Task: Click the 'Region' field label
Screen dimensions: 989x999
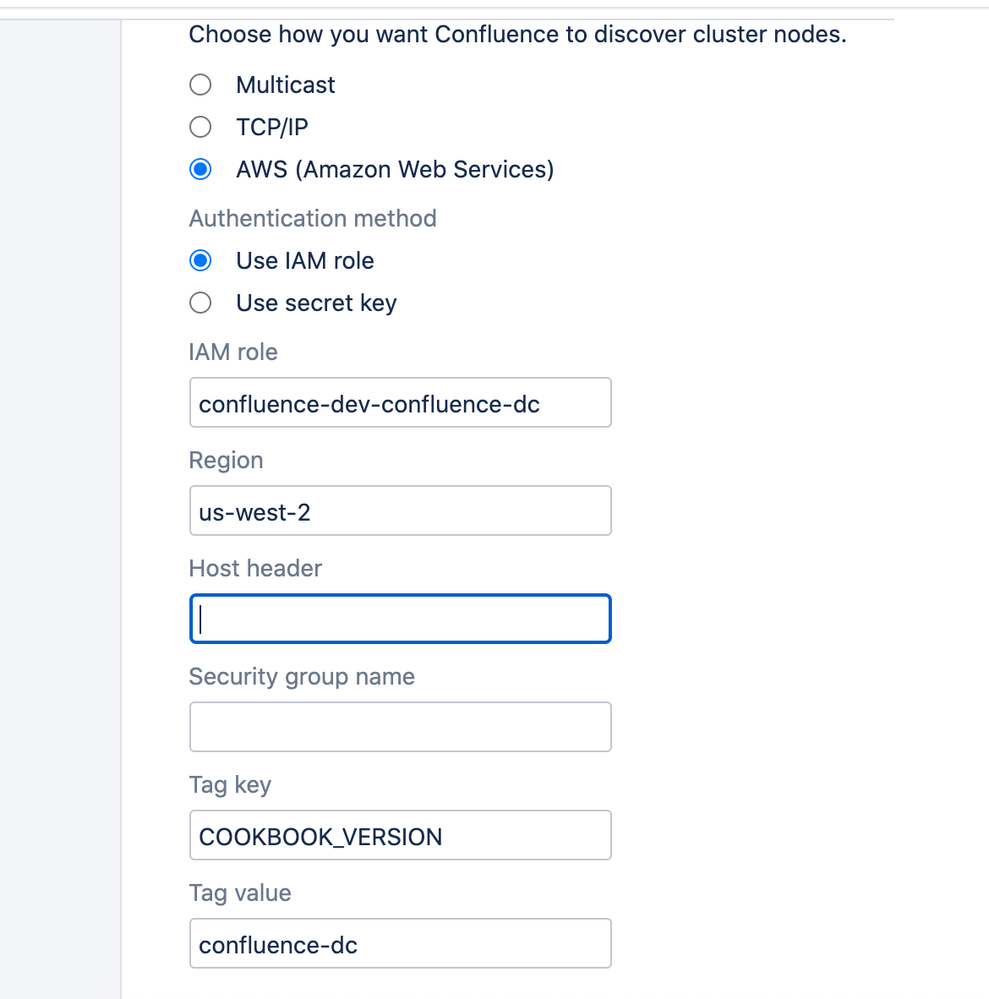Action: [x=226, y=461]
